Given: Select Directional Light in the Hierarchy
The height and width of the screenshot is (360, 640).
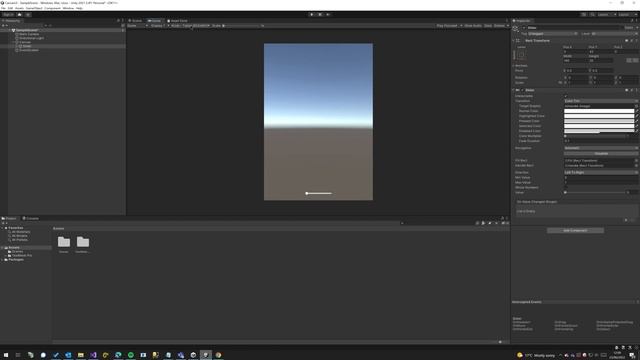Looking at the screenshot, I should pos(31,38).
